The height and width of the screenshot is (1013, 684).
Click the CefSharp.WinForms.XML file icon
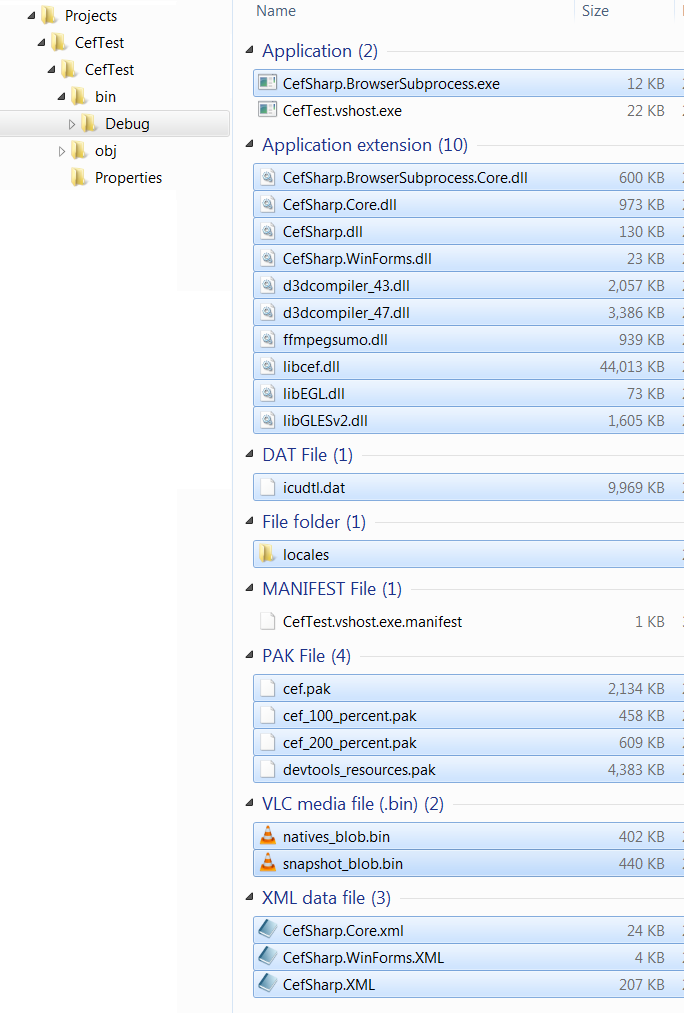267,957
